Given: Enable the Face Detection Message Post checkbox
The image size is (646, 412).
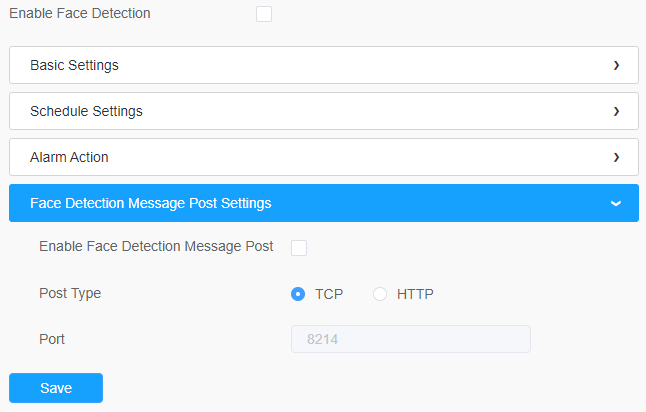Looking at the screenshot, I should click(299, 248).
